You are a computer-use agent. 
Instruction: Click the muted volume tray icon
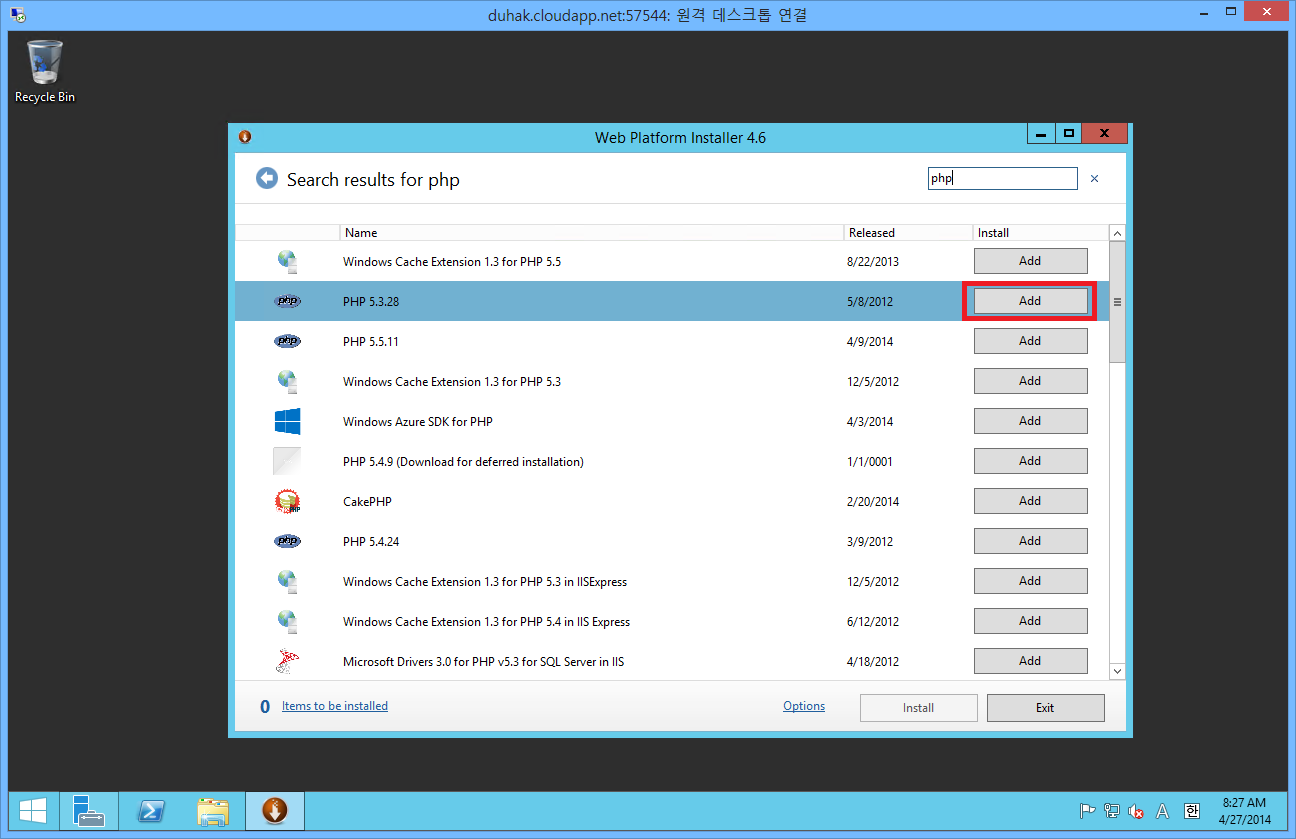(1136, 811)
